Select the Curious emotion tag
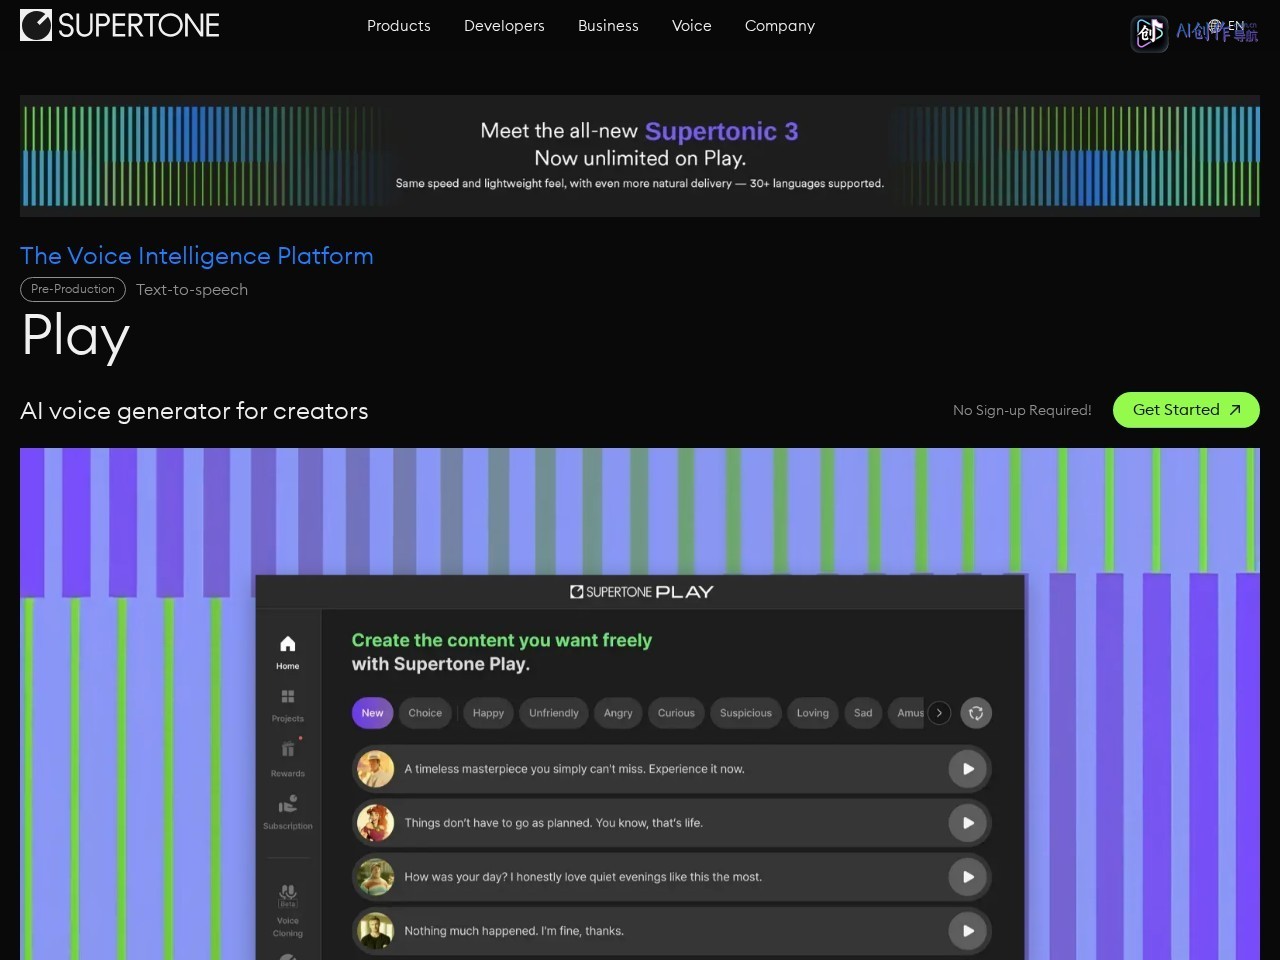 pyautogui.click(x=676, y=713)
